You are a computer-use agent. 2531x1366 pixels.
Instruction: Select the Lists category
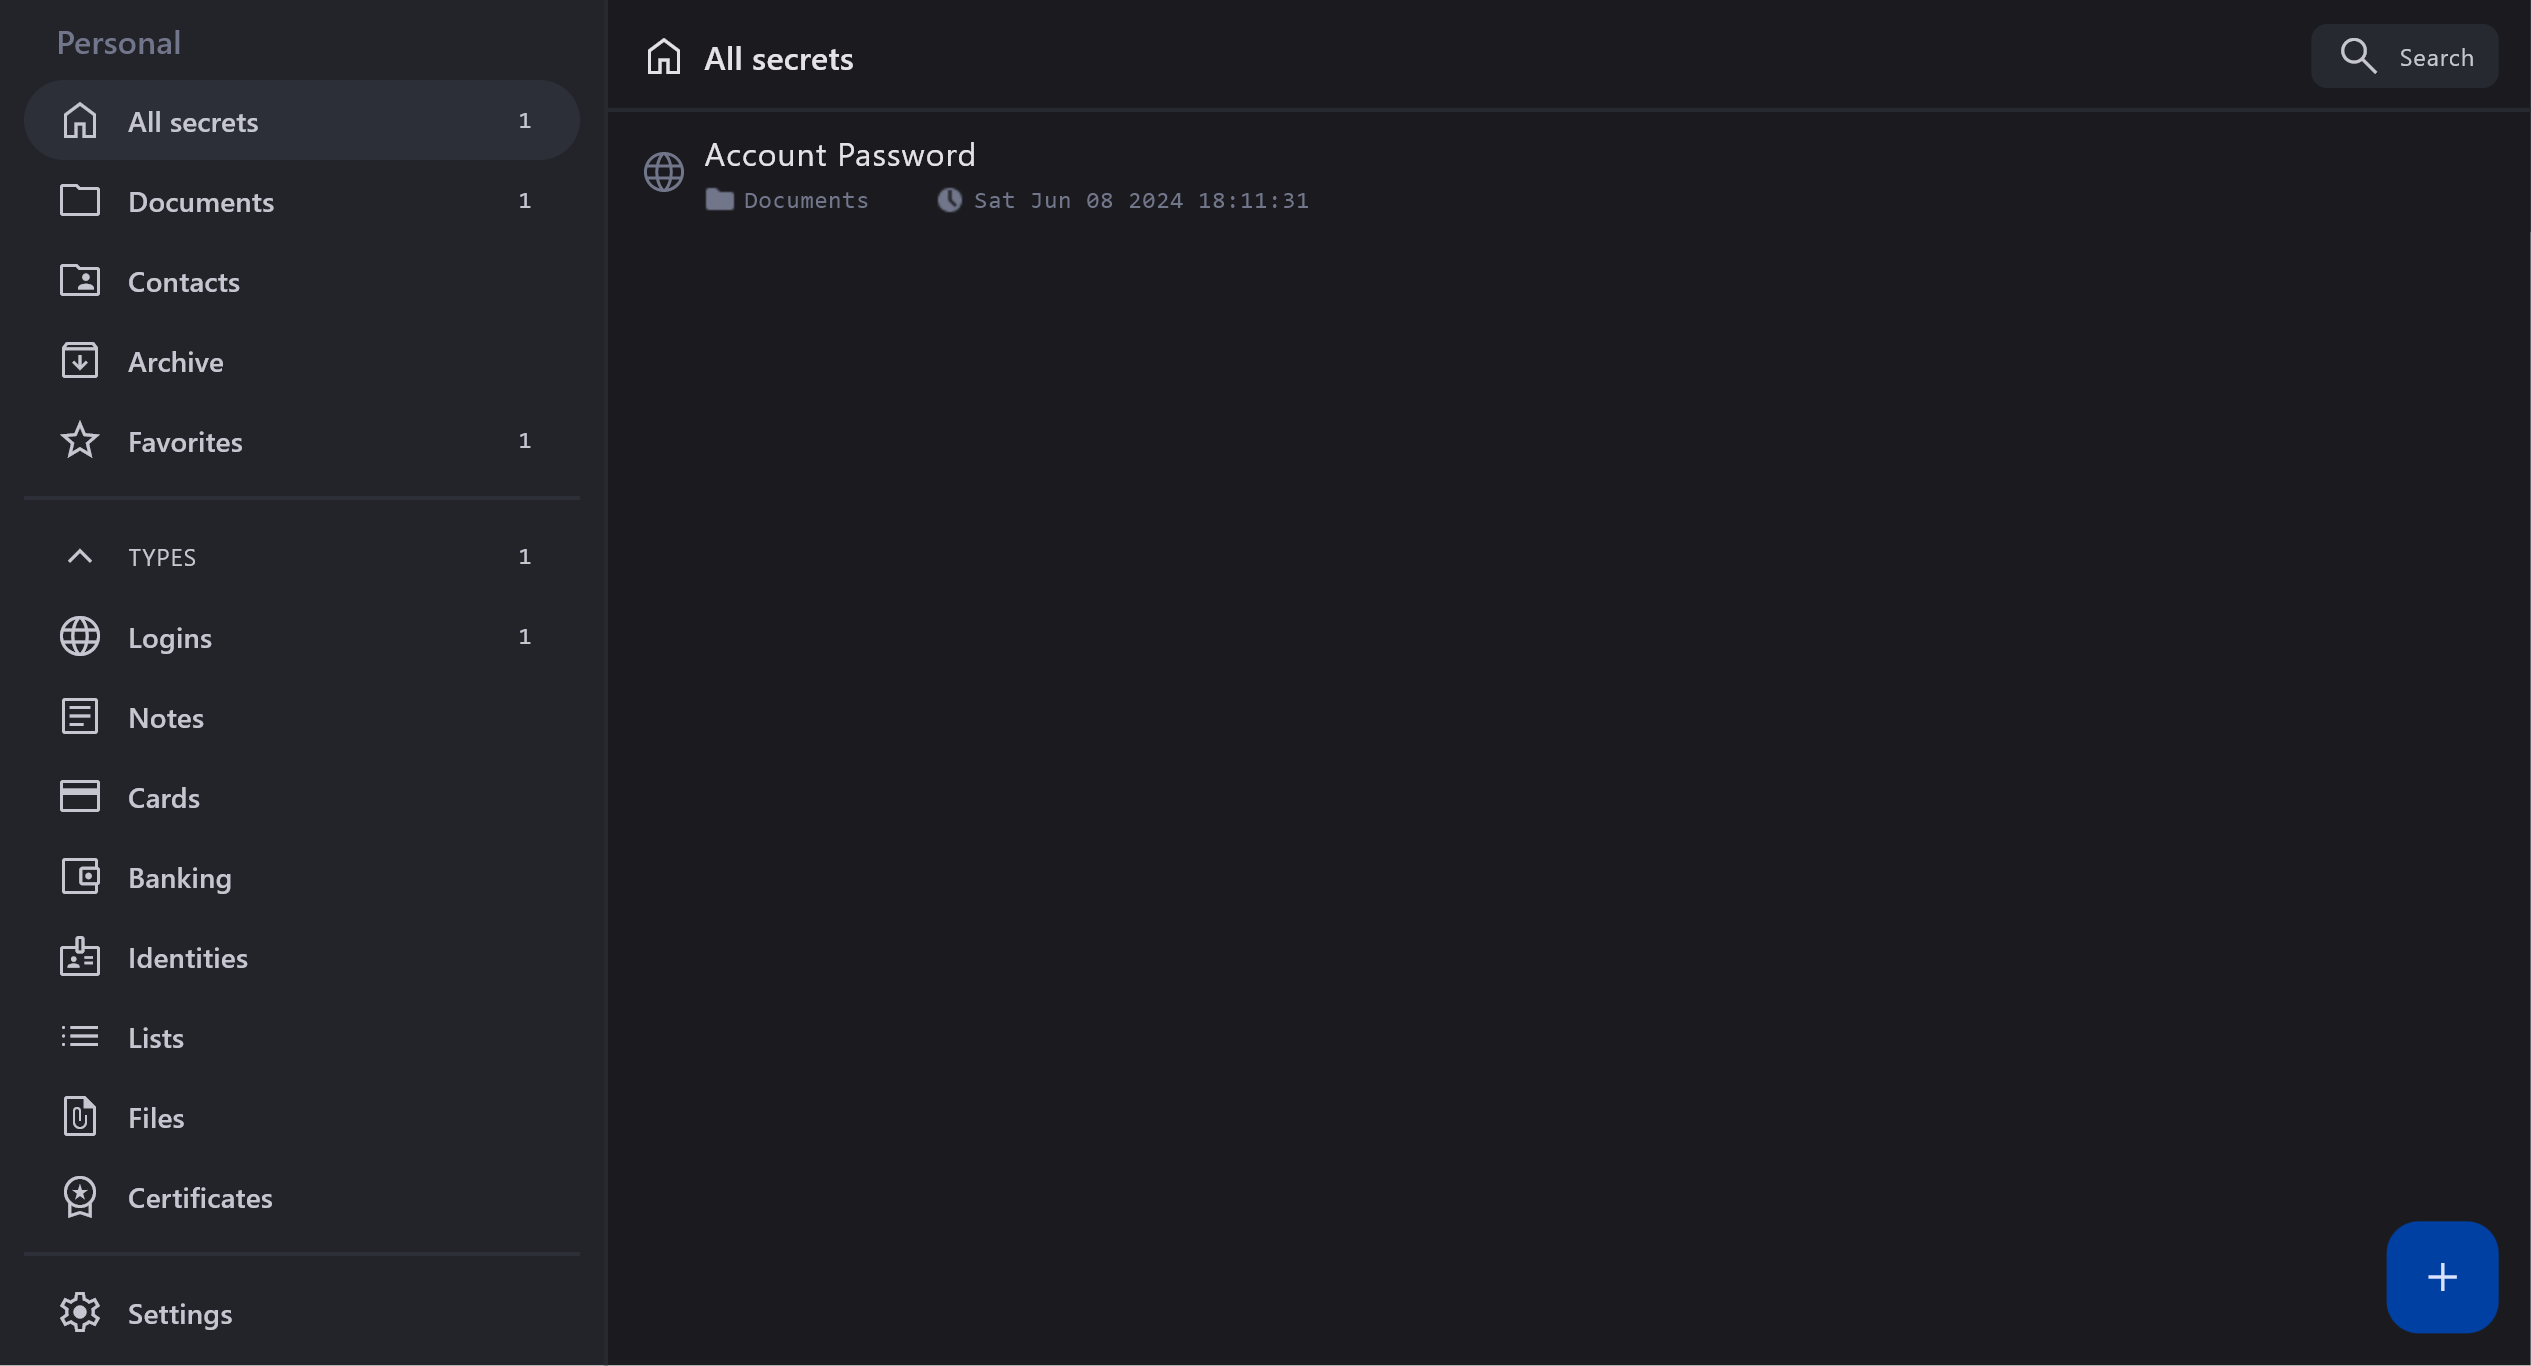156,1038
